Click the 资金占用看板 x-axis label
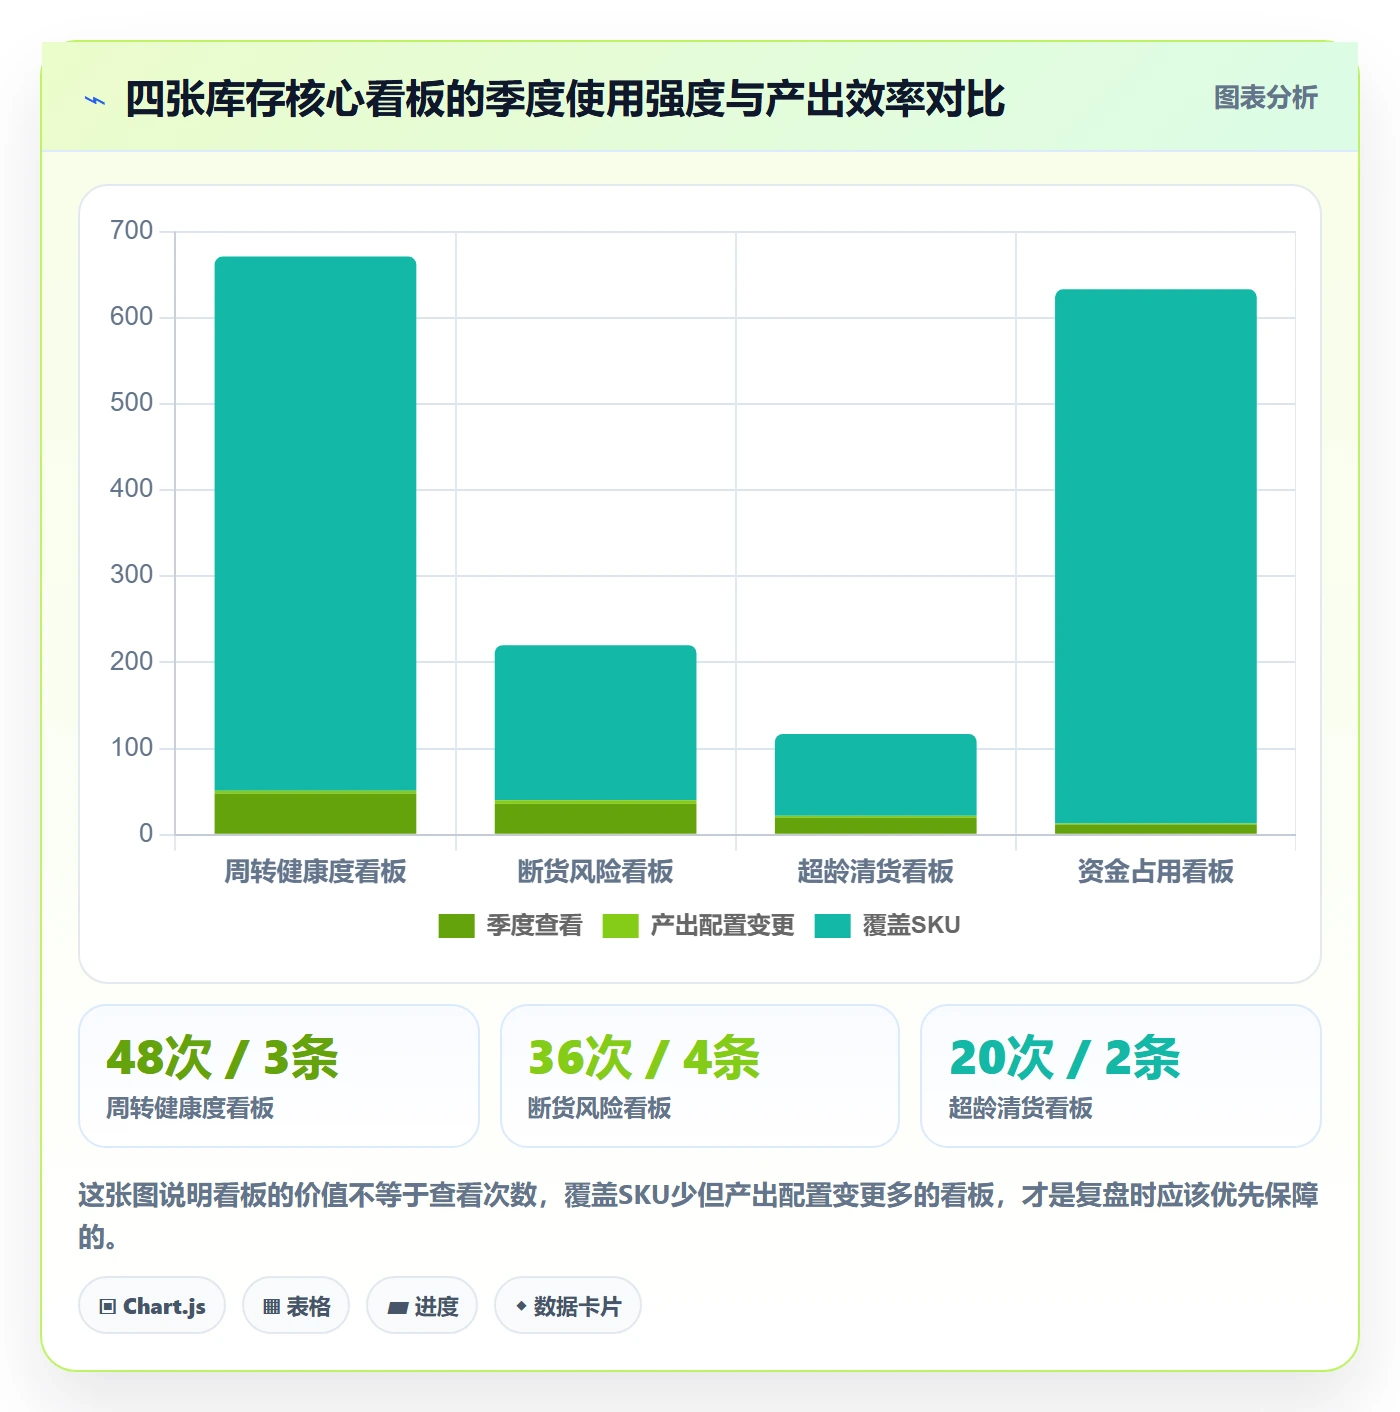 pos(1155,871)
